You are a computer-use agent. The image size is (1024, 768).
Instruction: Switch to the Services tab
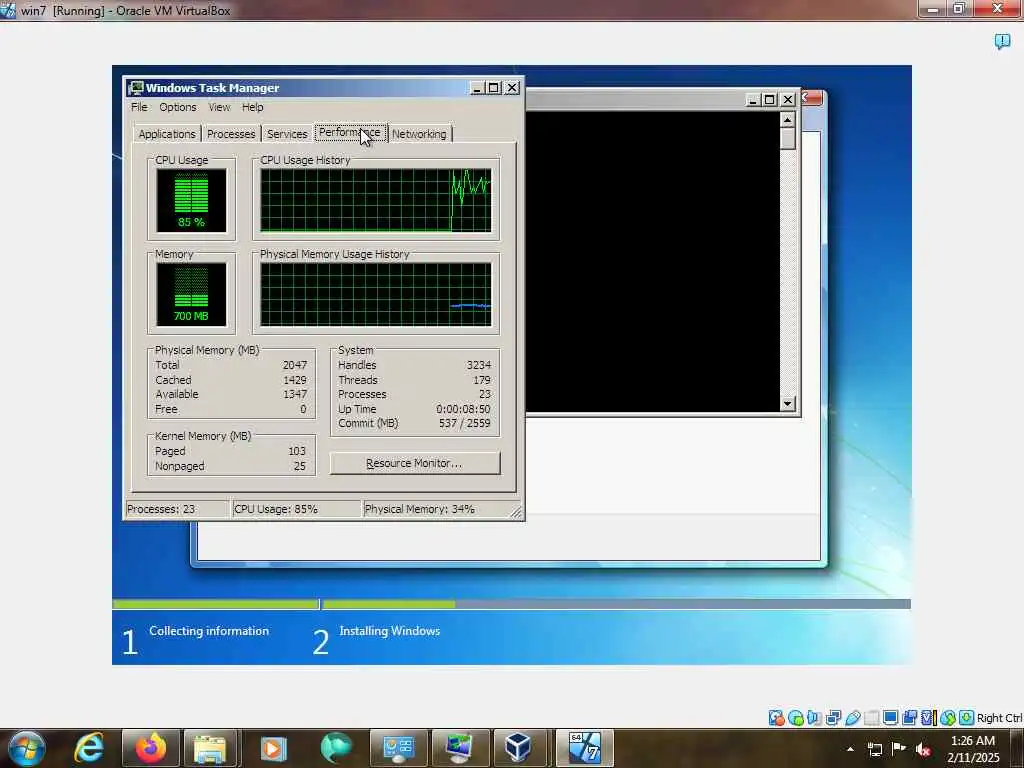point(287,134)
